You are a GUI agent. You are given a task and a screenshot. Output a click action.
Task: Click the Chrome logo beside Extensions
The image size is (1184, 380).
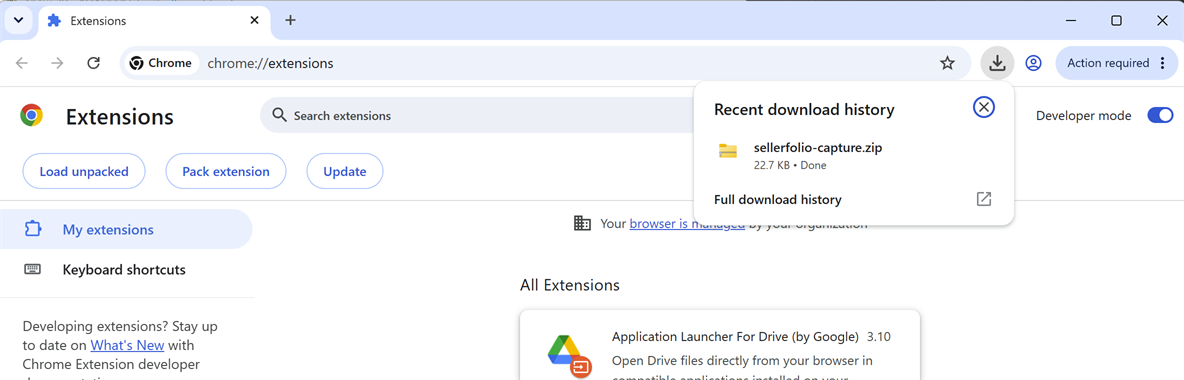point(32,116)
